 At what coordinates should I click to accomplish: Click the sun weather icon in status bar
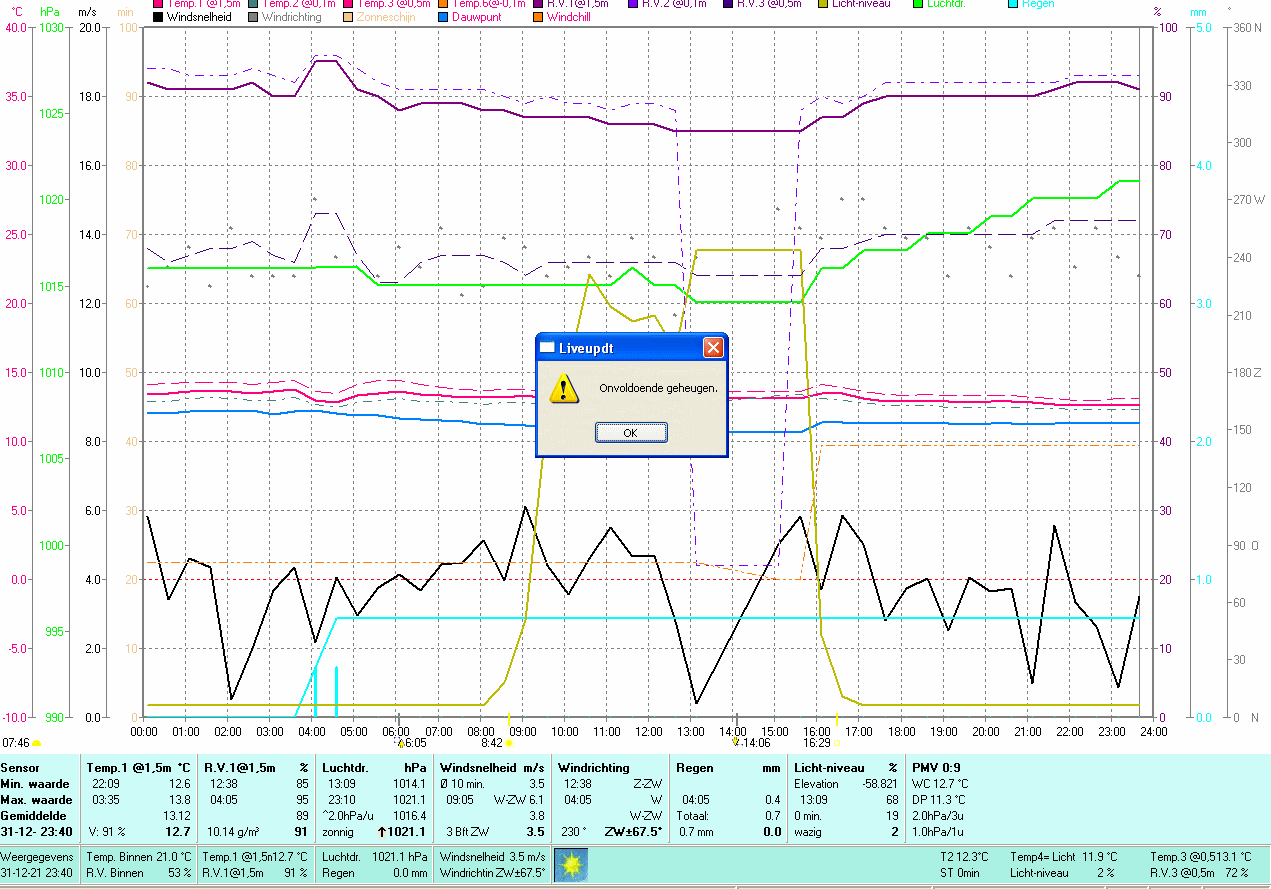point(571,864)
